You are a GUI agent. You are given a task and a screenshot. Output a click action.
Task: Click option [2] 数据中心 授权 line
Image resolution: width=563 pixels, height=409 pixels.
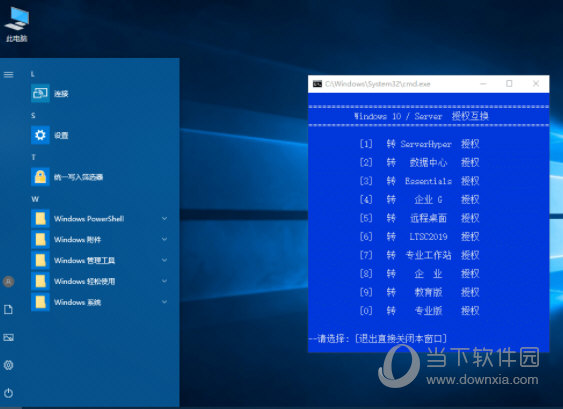(419, 163)
